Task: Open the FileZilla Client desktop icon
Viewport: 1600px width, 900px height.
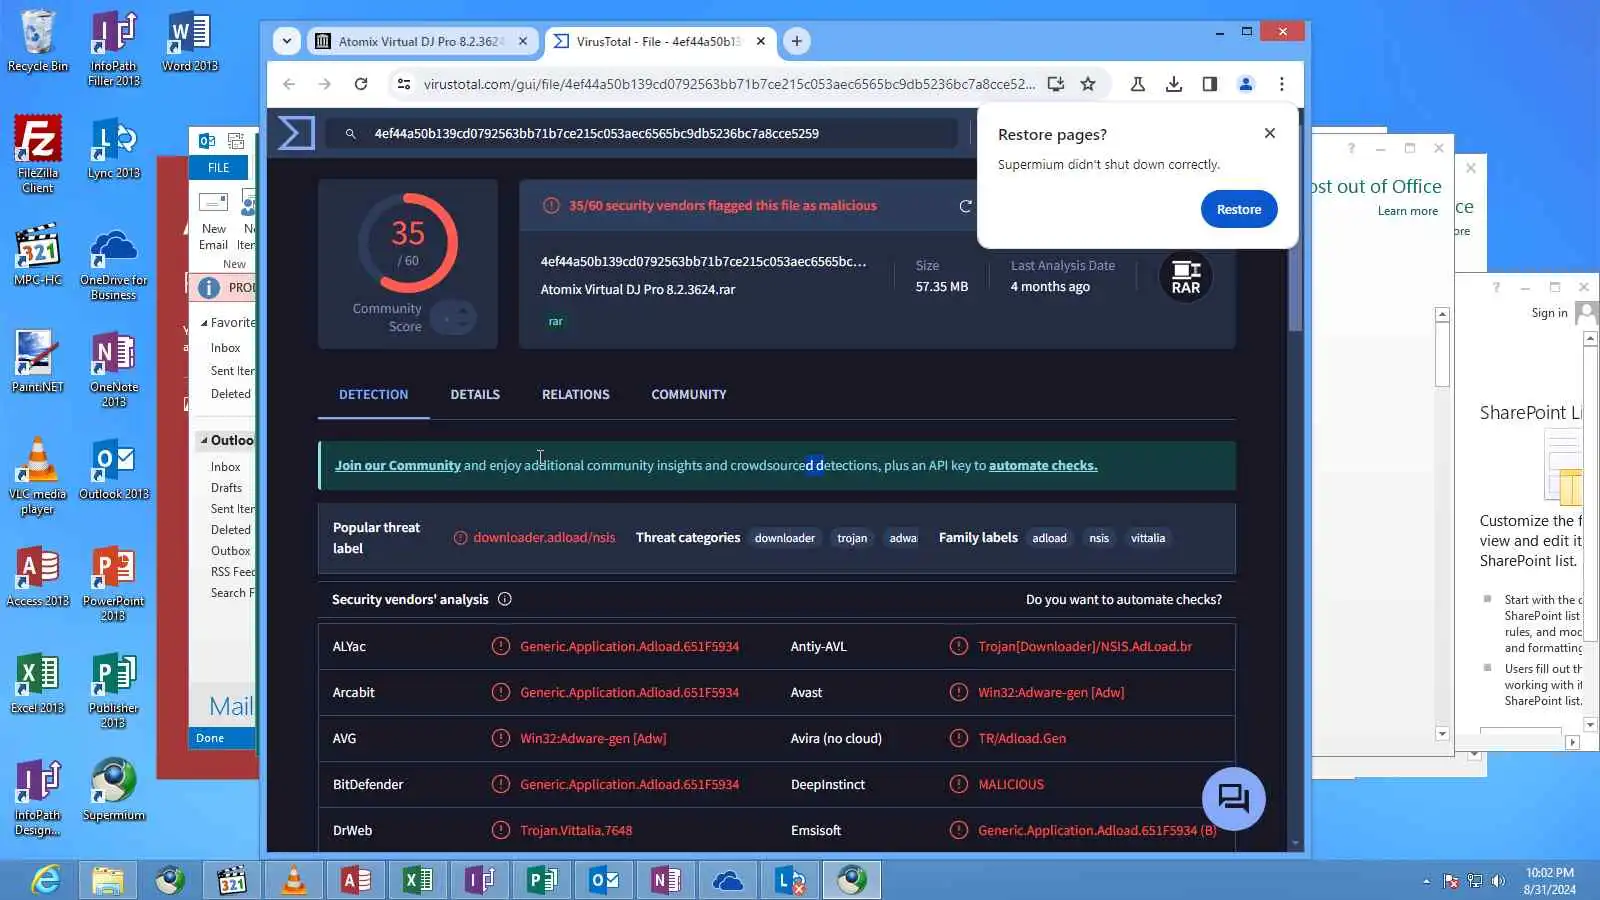Action: 38,153
